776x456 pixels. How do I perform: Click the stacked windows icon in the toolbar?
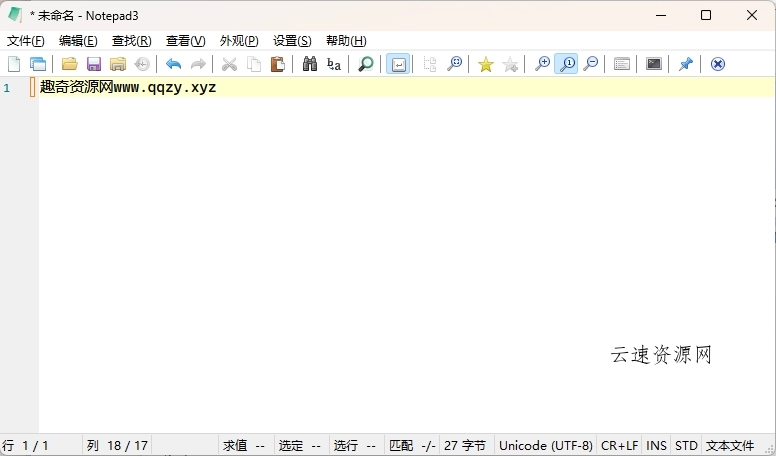pos(38,64)
